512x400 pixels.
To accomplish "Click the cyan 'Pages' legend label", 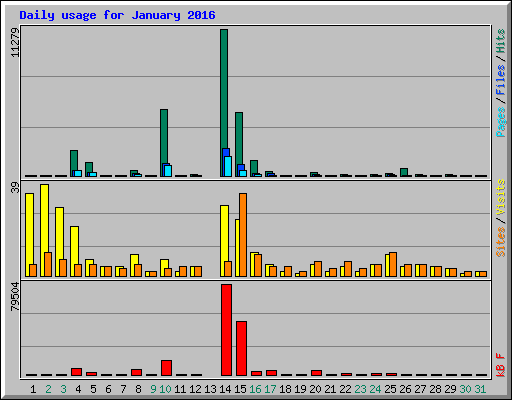I will (501, 121).
